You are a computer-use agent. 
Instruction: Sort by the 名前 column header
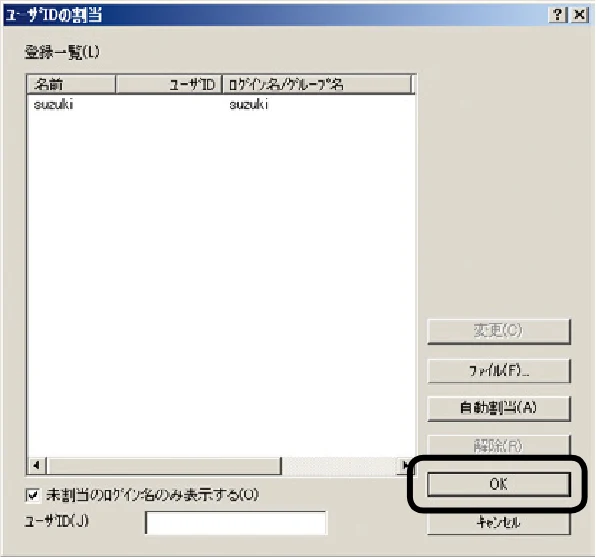[71, 84]
